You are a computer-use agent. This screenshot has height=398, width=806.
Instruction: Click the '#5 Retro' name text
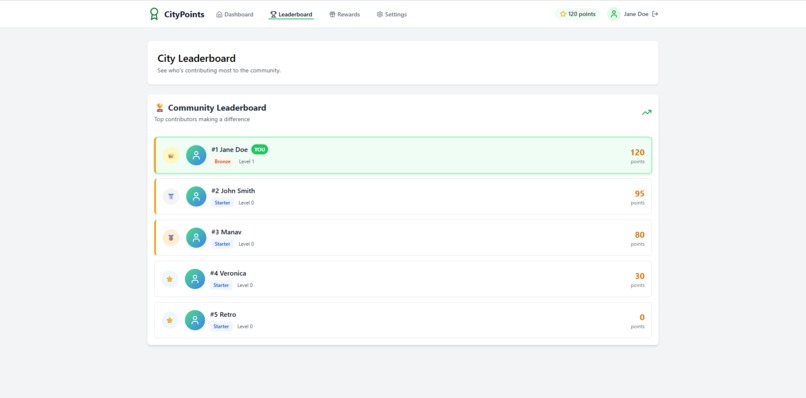point(223,314)
